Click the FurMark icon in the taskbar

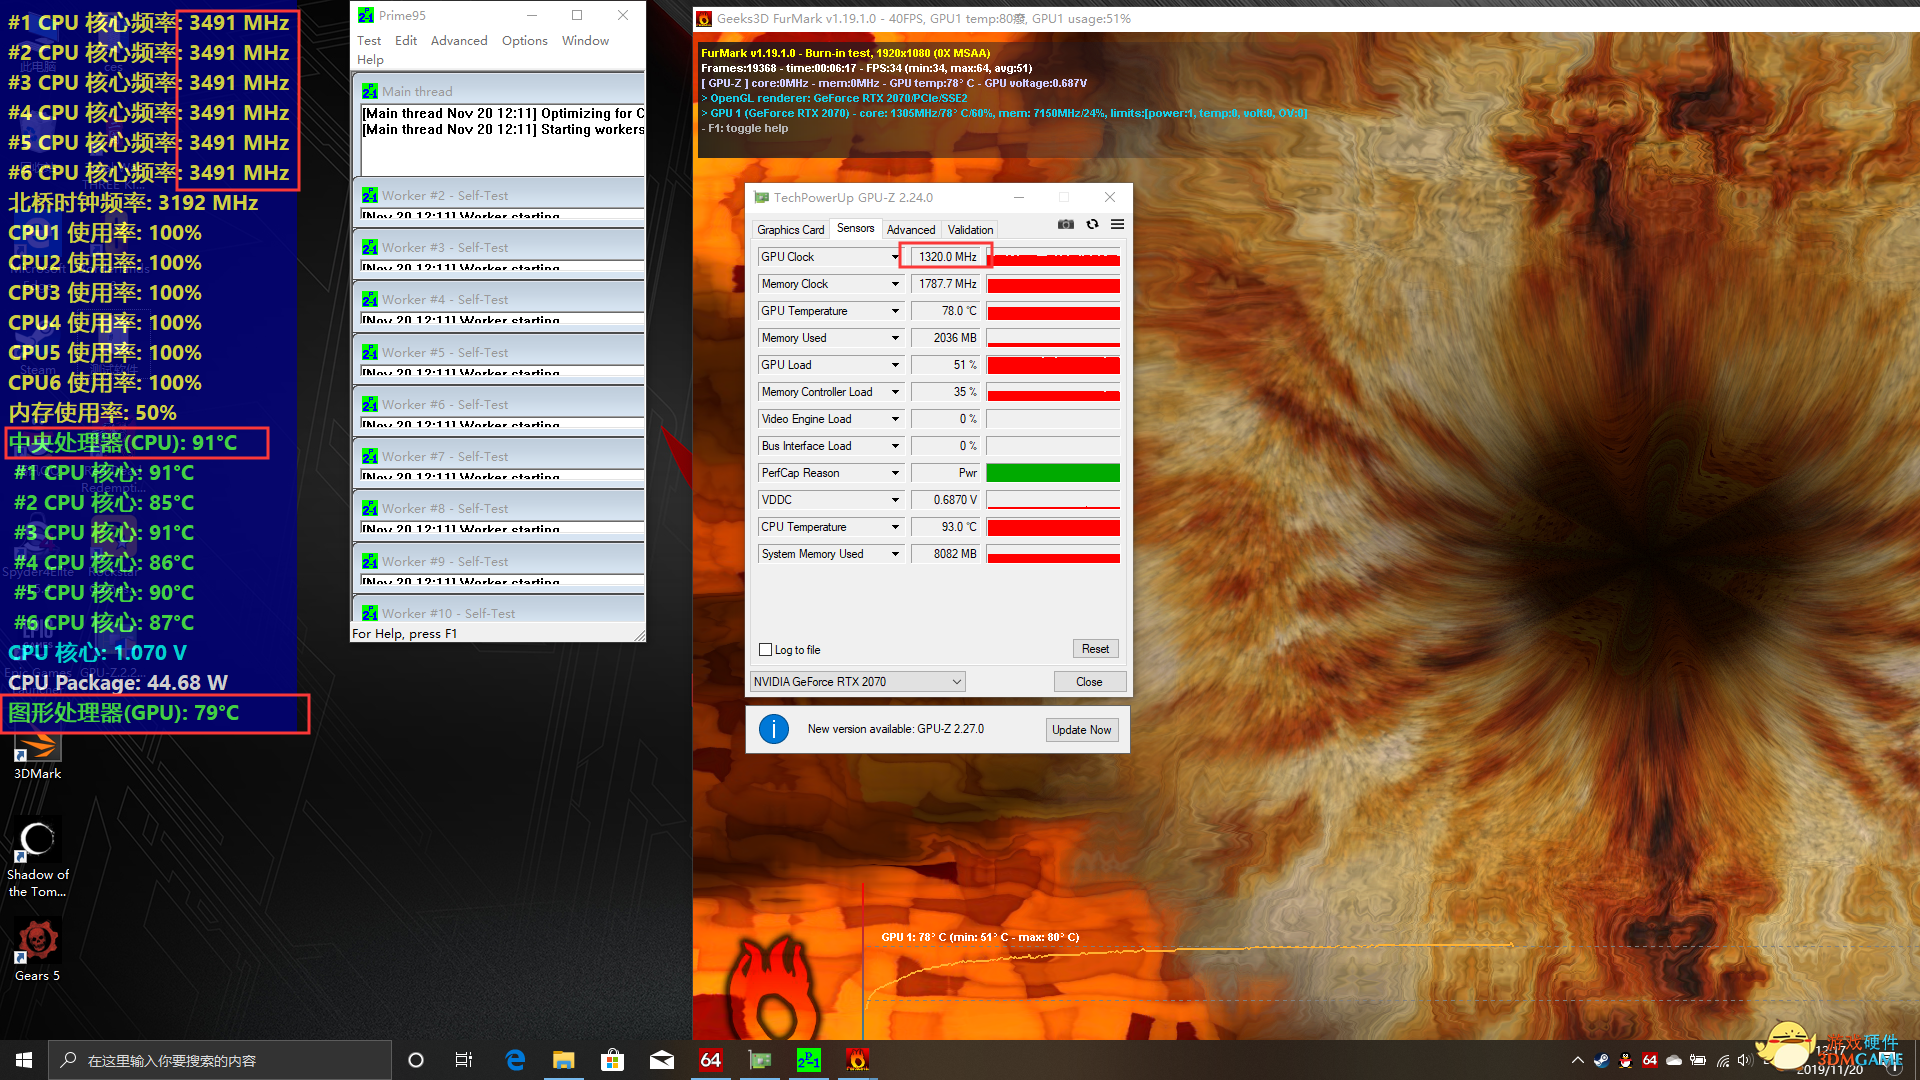[x=857, y=1060]
